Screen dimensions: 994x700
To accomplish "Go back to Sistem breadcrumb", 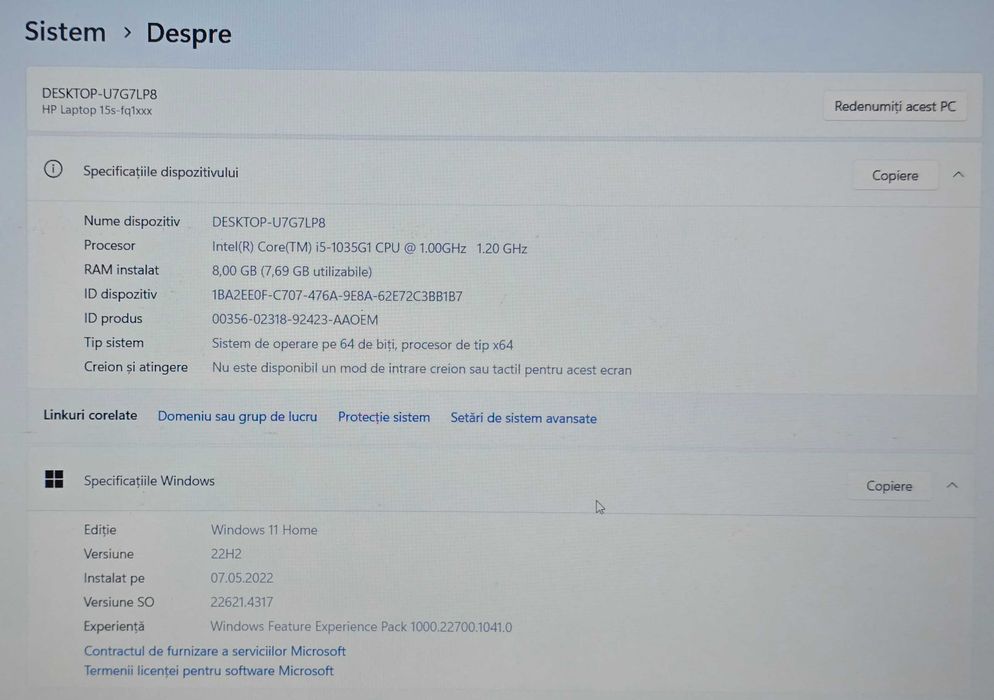I will coord(65,32).
